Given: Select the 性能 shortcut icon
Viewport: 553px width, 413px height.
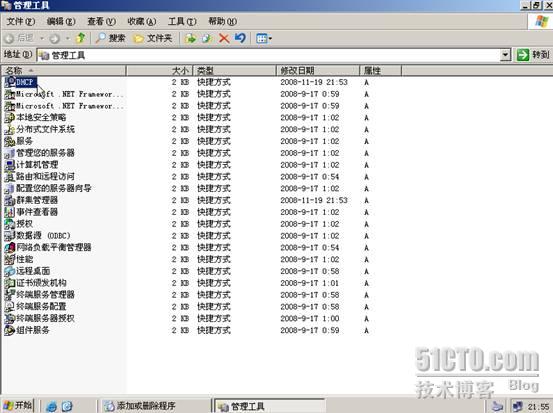Looking at the screenshot, I should 10,259.
